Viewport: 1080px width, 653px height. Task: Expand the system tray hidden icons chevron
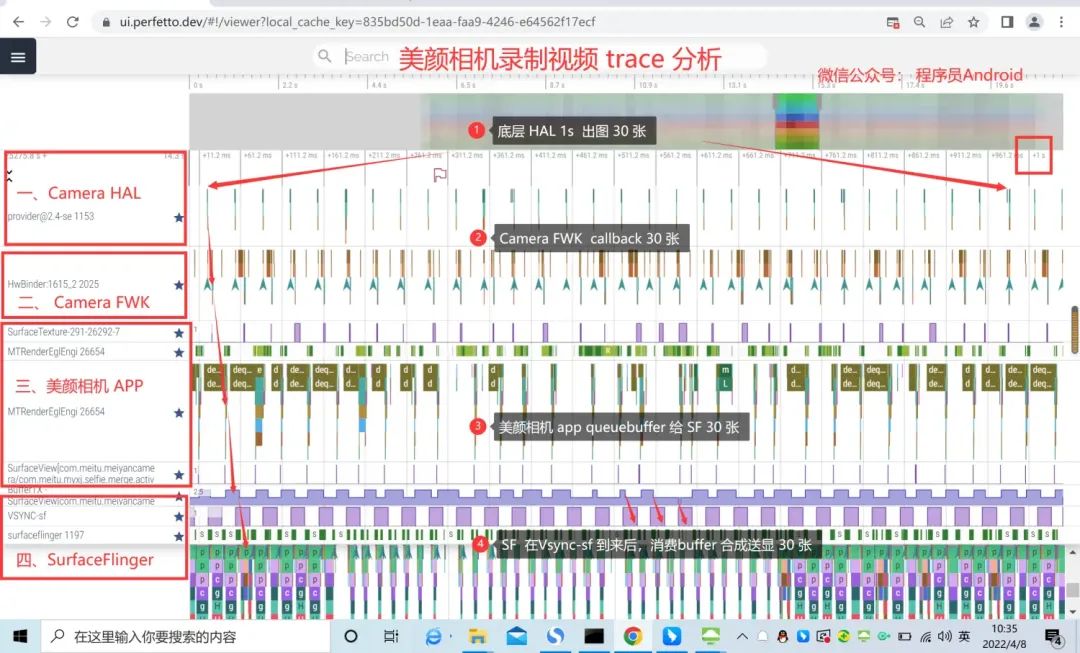(742, 636)
